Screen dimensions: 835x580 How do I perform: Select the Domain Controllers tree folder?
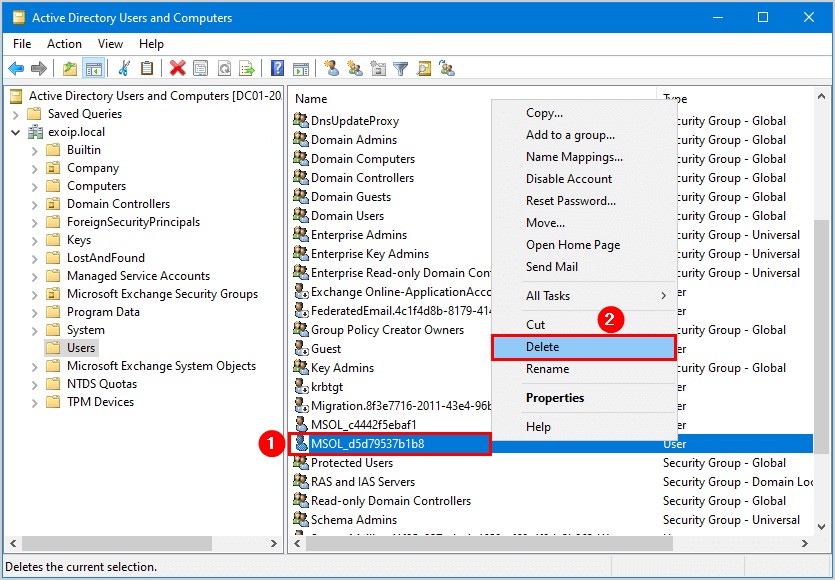click(118, 204)
